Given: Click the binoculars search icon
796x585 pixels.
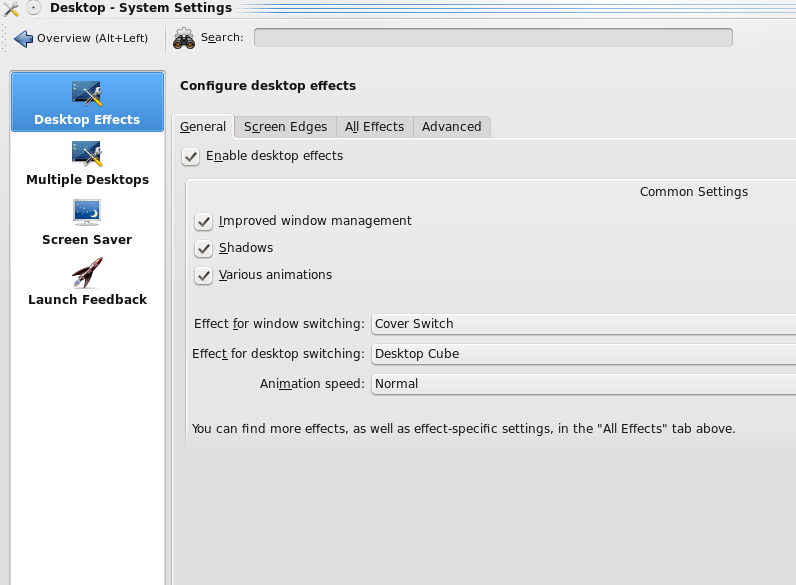Looking at the screenshot, I should [x=184, y=38].
